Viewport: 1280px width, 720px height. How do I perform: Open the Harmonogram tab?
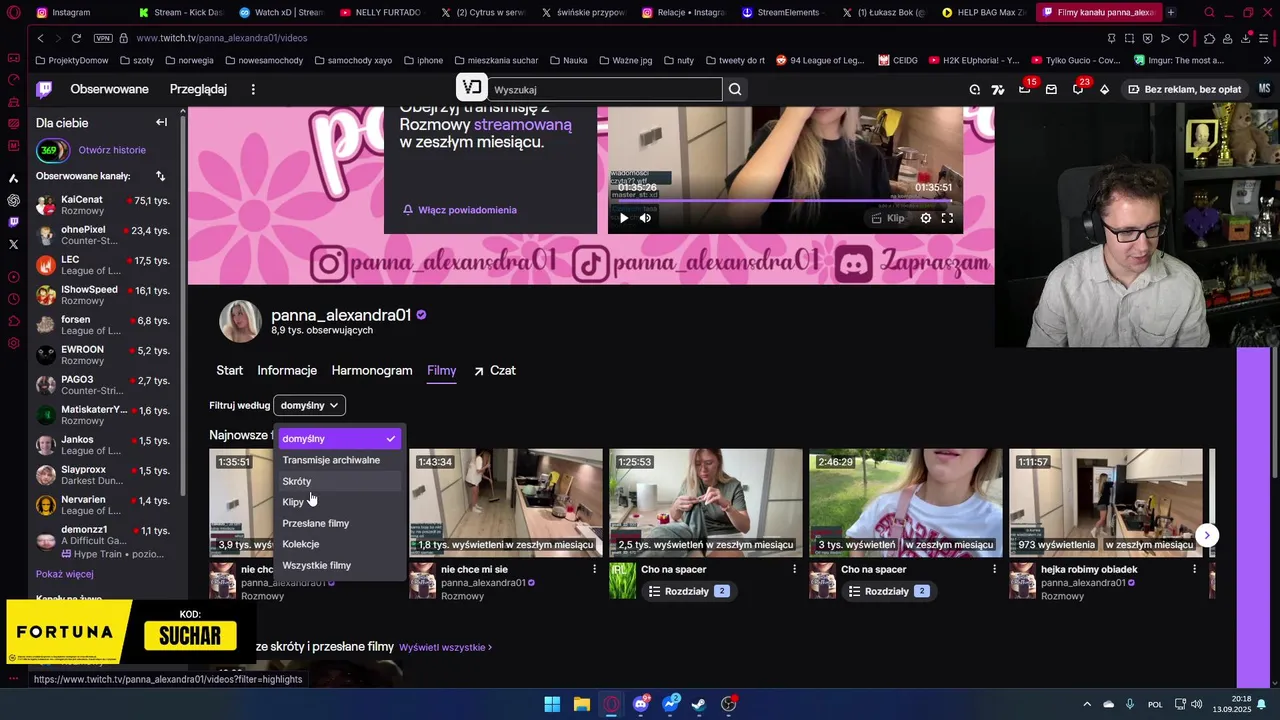click(x=372, y=370)
